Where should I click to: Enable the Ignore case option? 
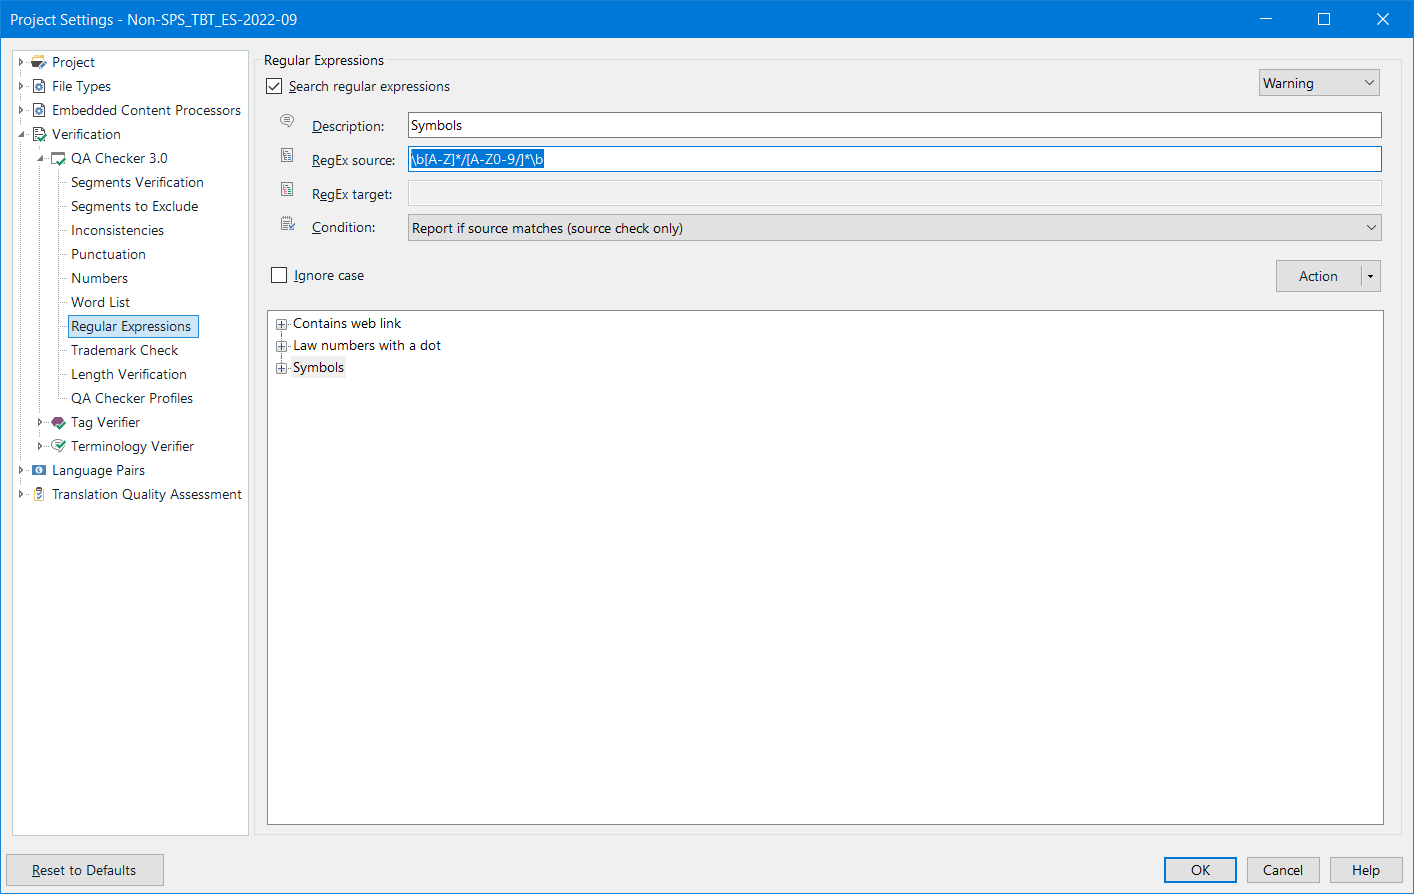point(279,275)
